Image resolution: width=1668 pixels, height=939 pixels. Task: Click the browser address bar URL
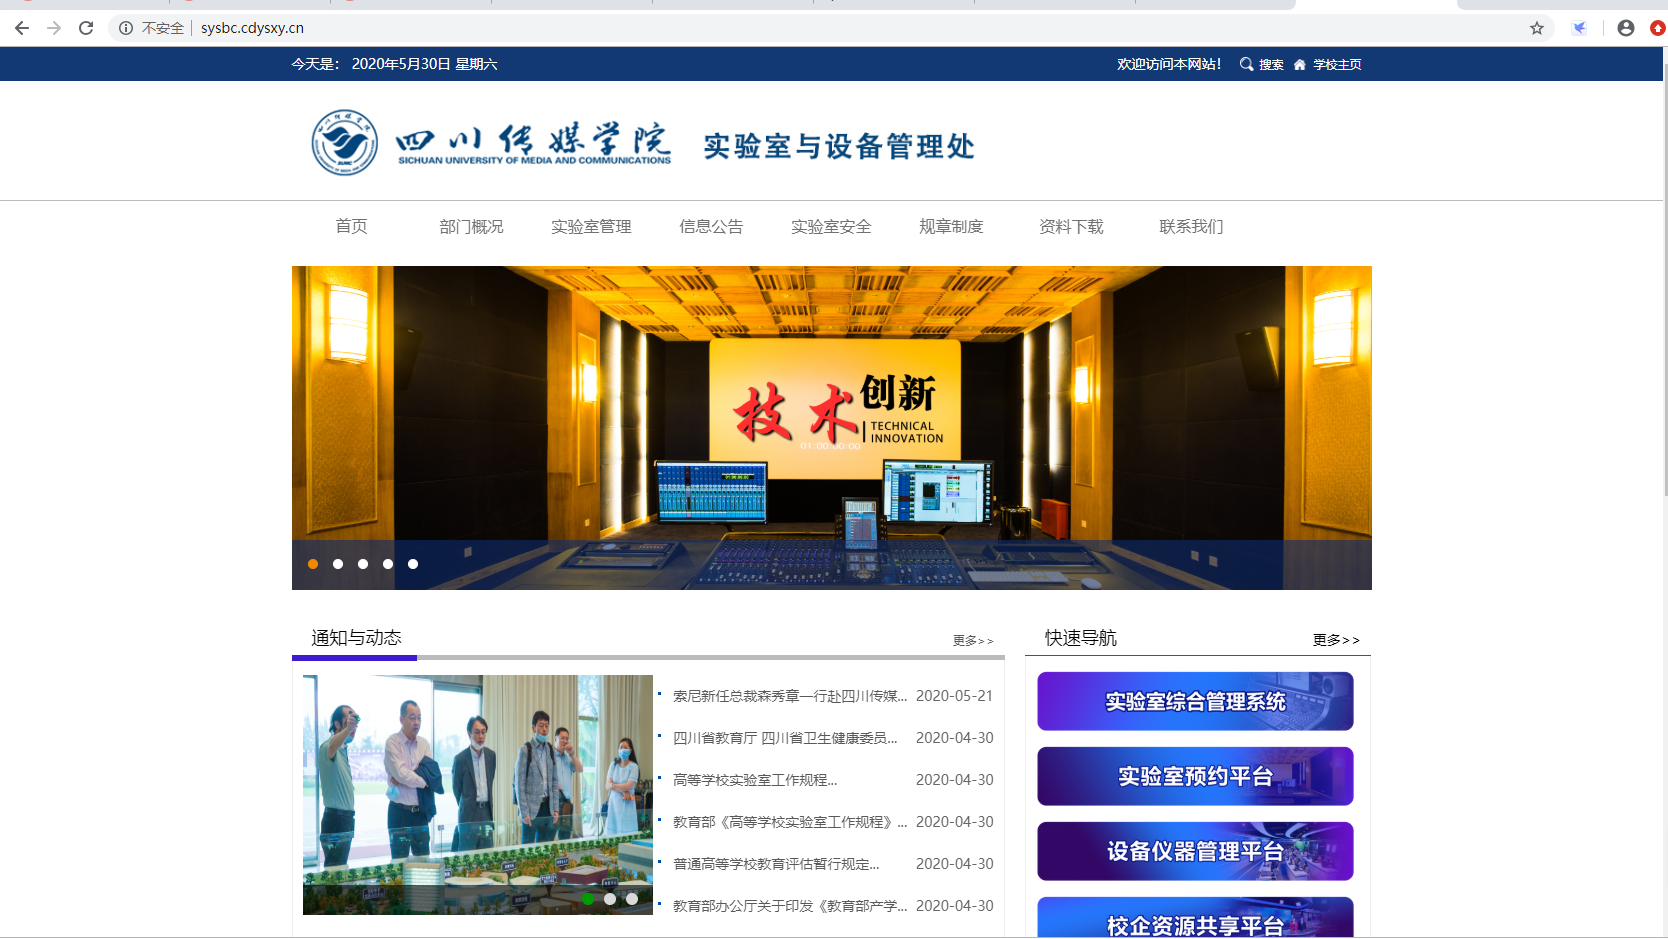[252, 28]
